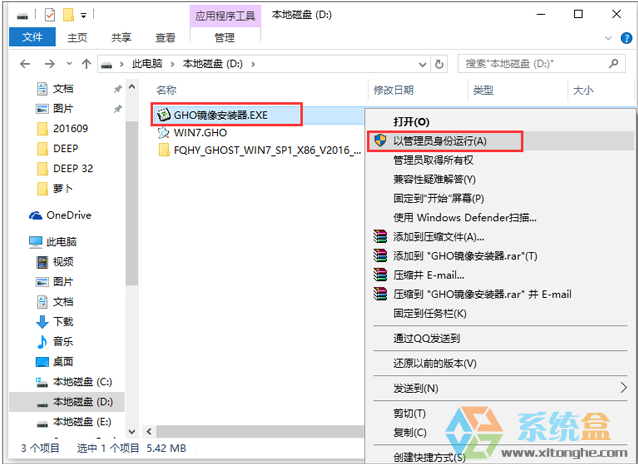Go forward with the right arrow

click(x=50, y=64)
